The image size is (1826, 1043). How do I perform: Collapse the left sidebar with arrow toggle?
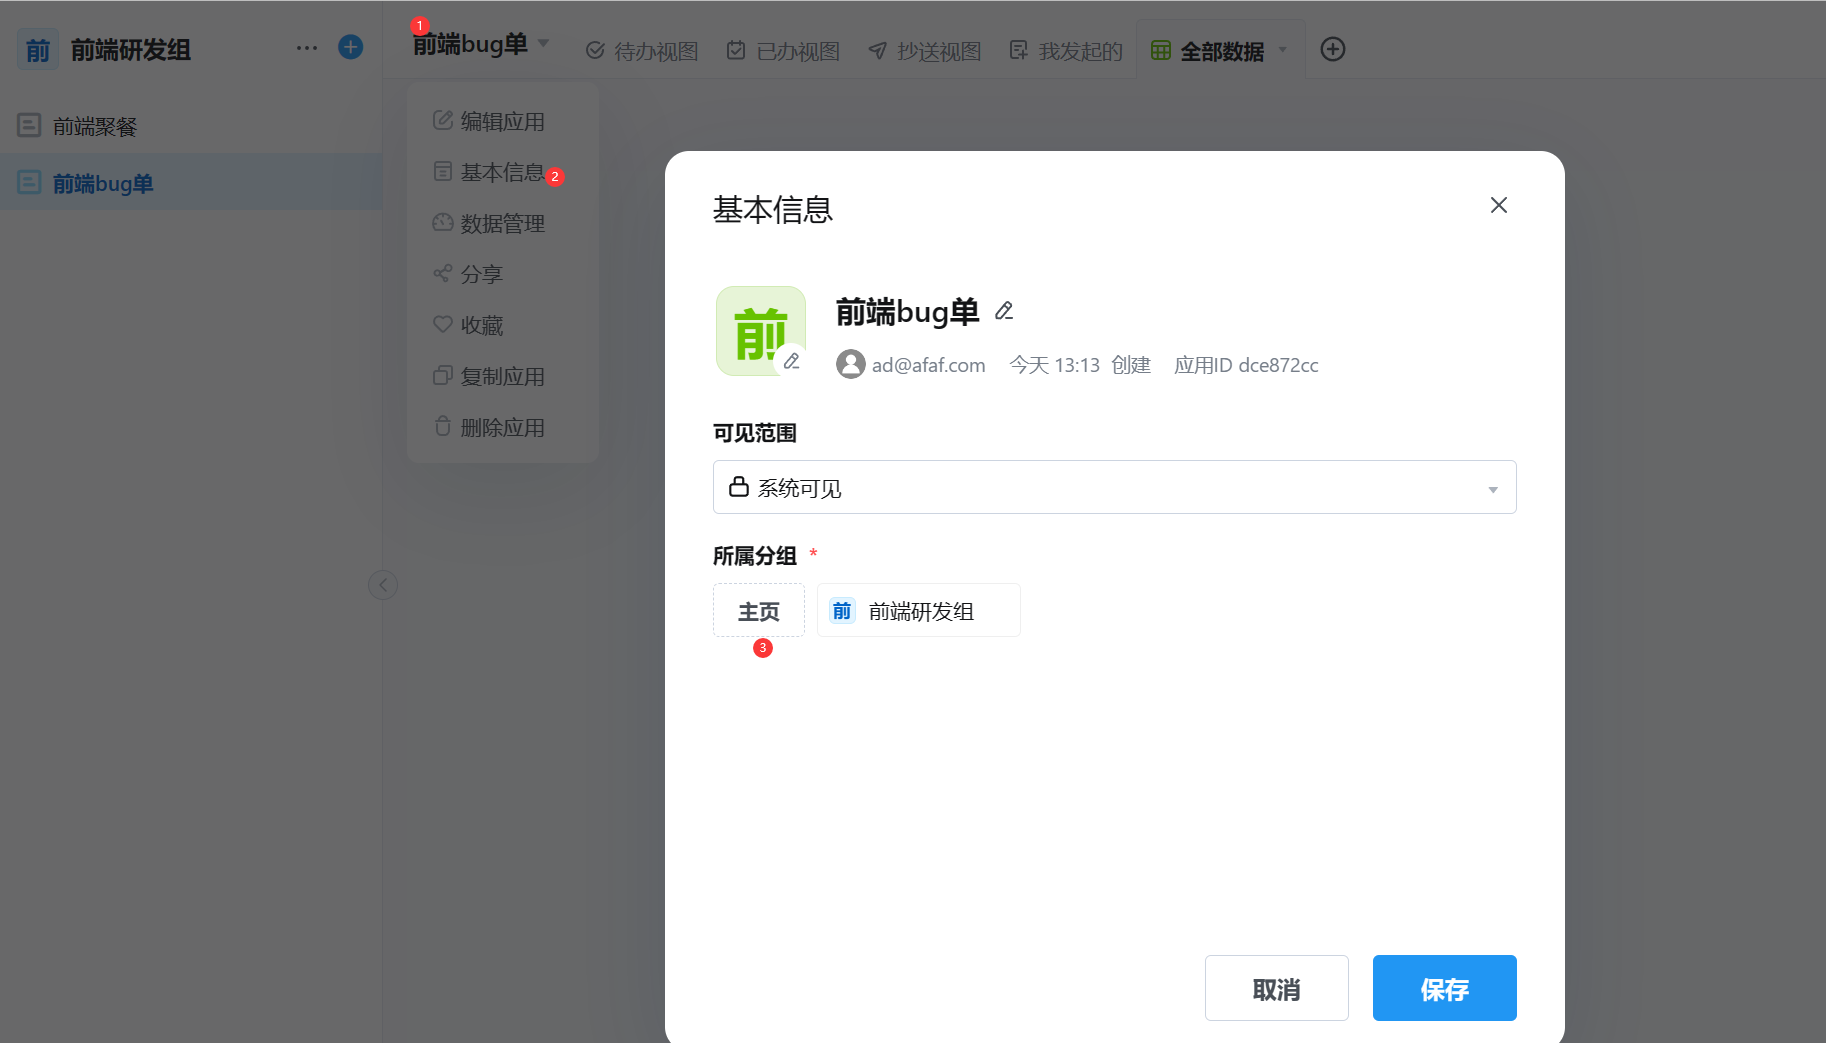coord(383,585)
